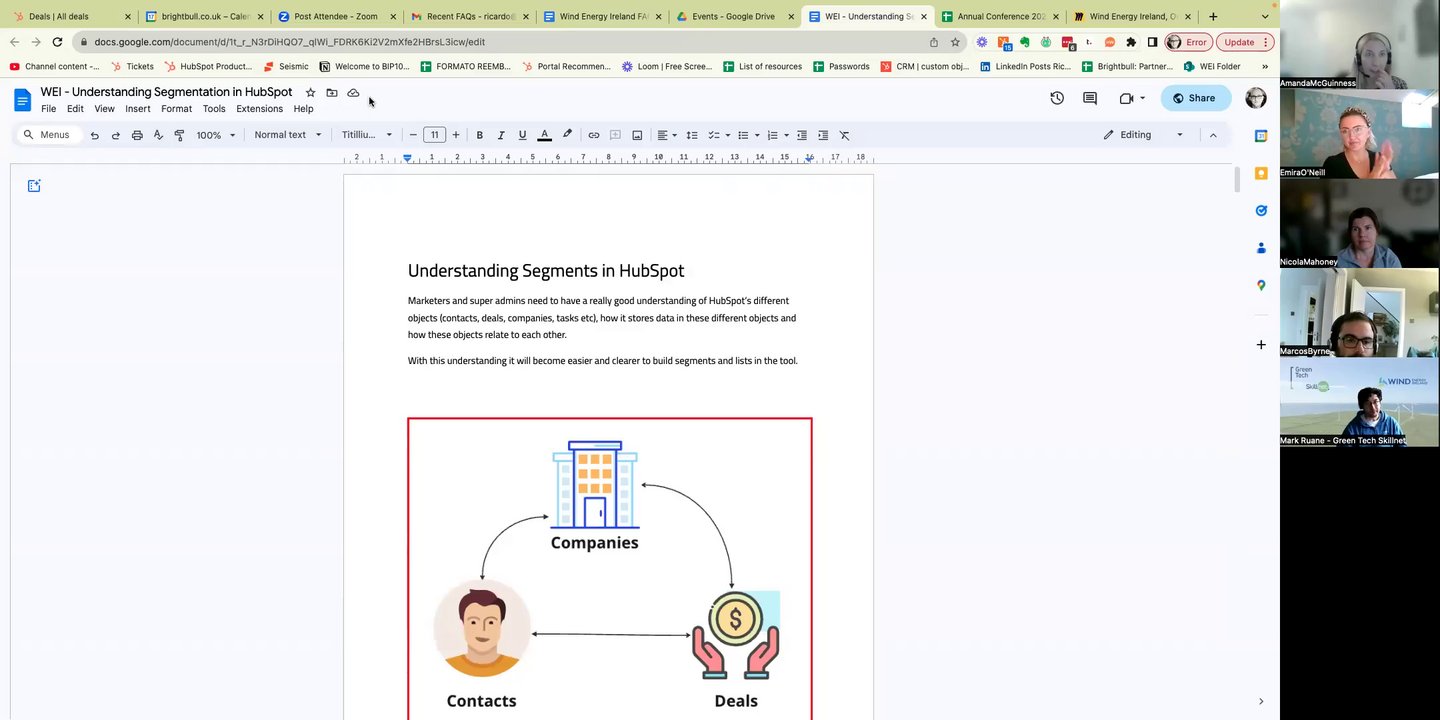Image resolution: width=1440 pixels, height=720 pixels.
Task: Open line and paragraph spacing options
Action: 692,135
